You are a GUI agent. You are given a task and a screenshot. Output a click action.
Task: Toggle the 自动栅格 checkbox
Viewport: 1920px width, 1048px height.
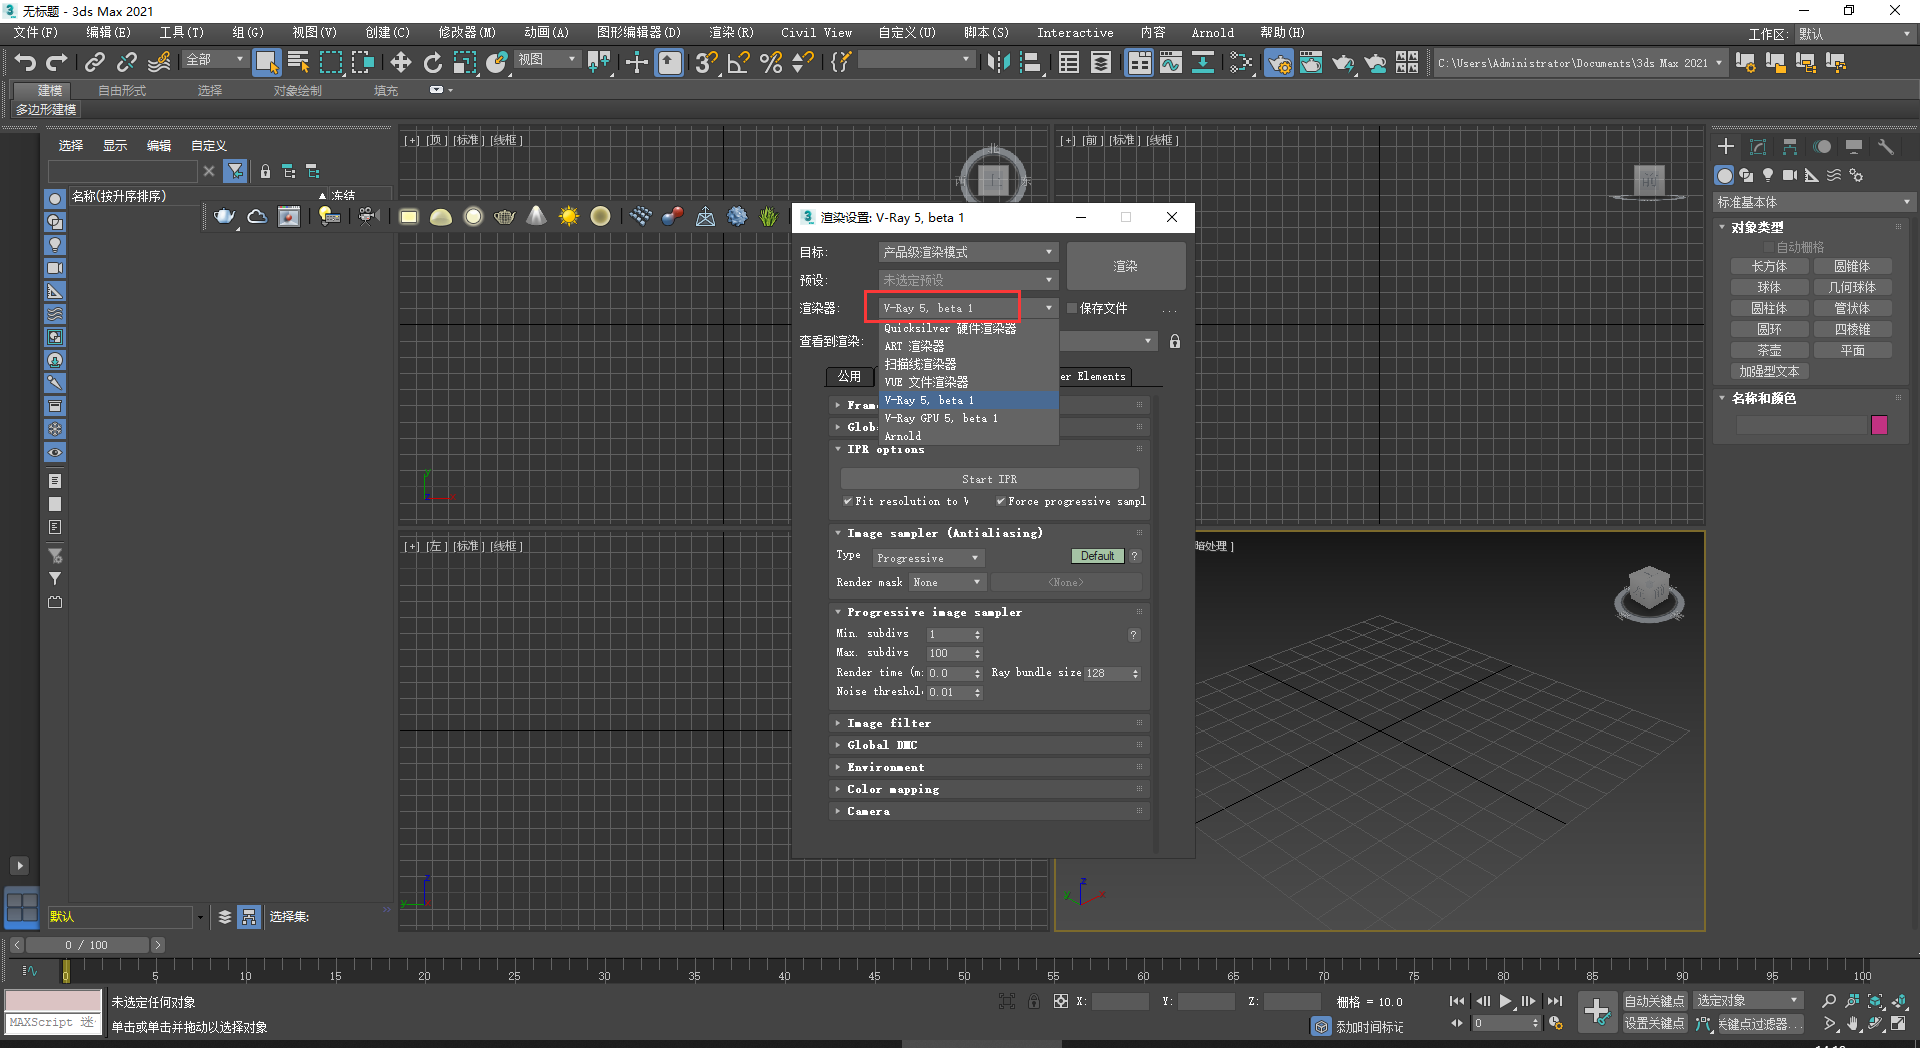pos(1768,247)
